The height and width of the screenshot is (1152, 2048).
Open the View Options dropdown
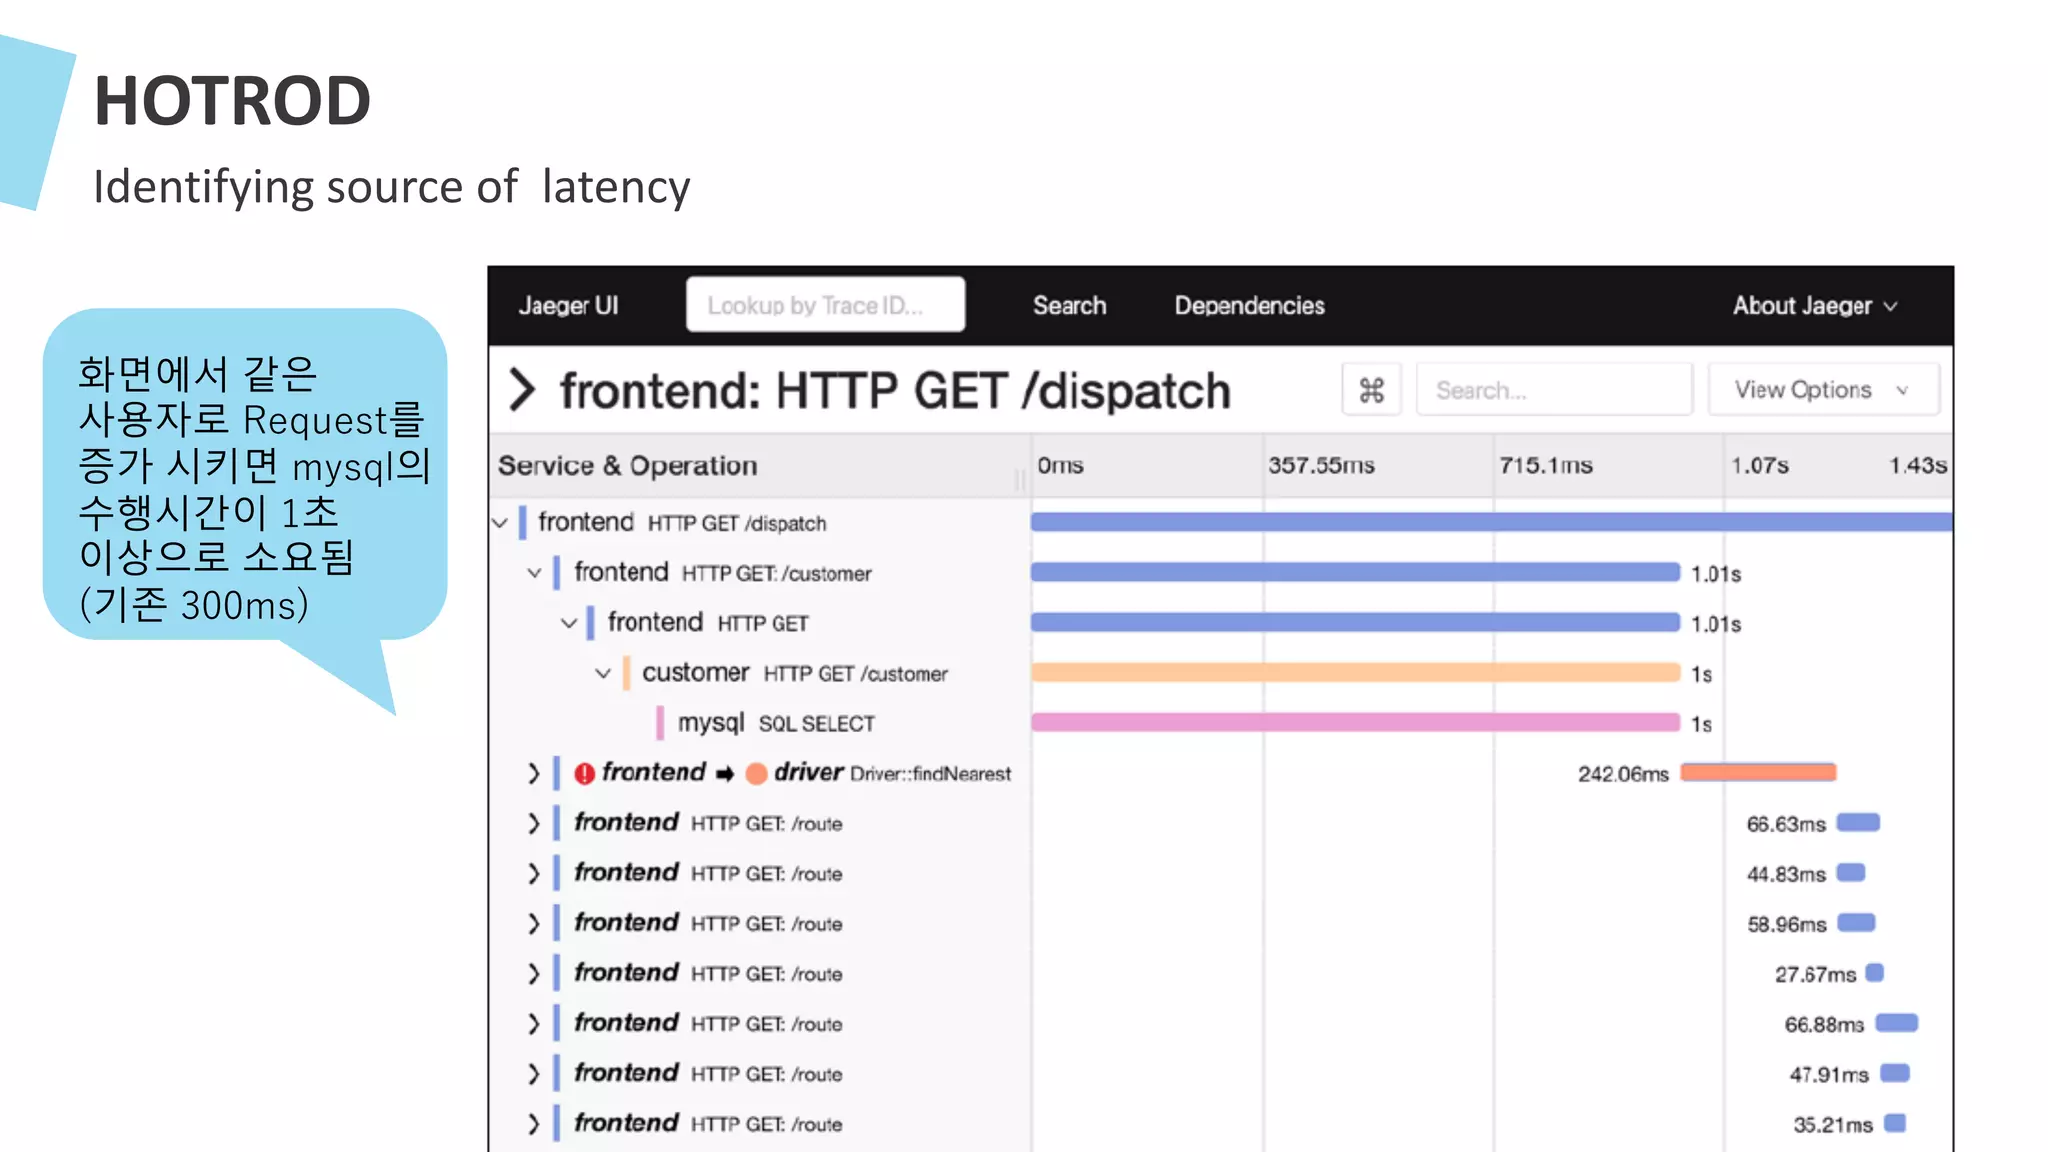pyautogui.click(x=1823, y=390)
